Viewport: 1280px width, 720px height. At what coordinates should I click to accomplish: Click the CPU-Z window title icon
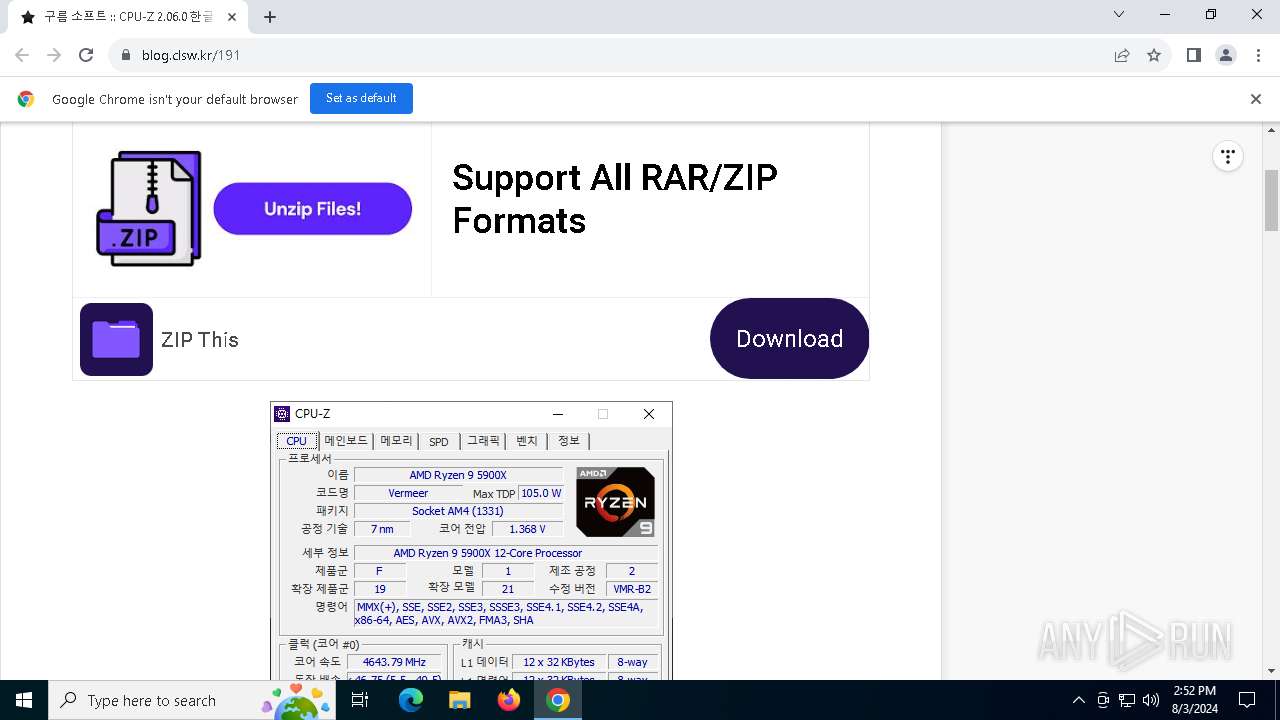click(282, 414)
